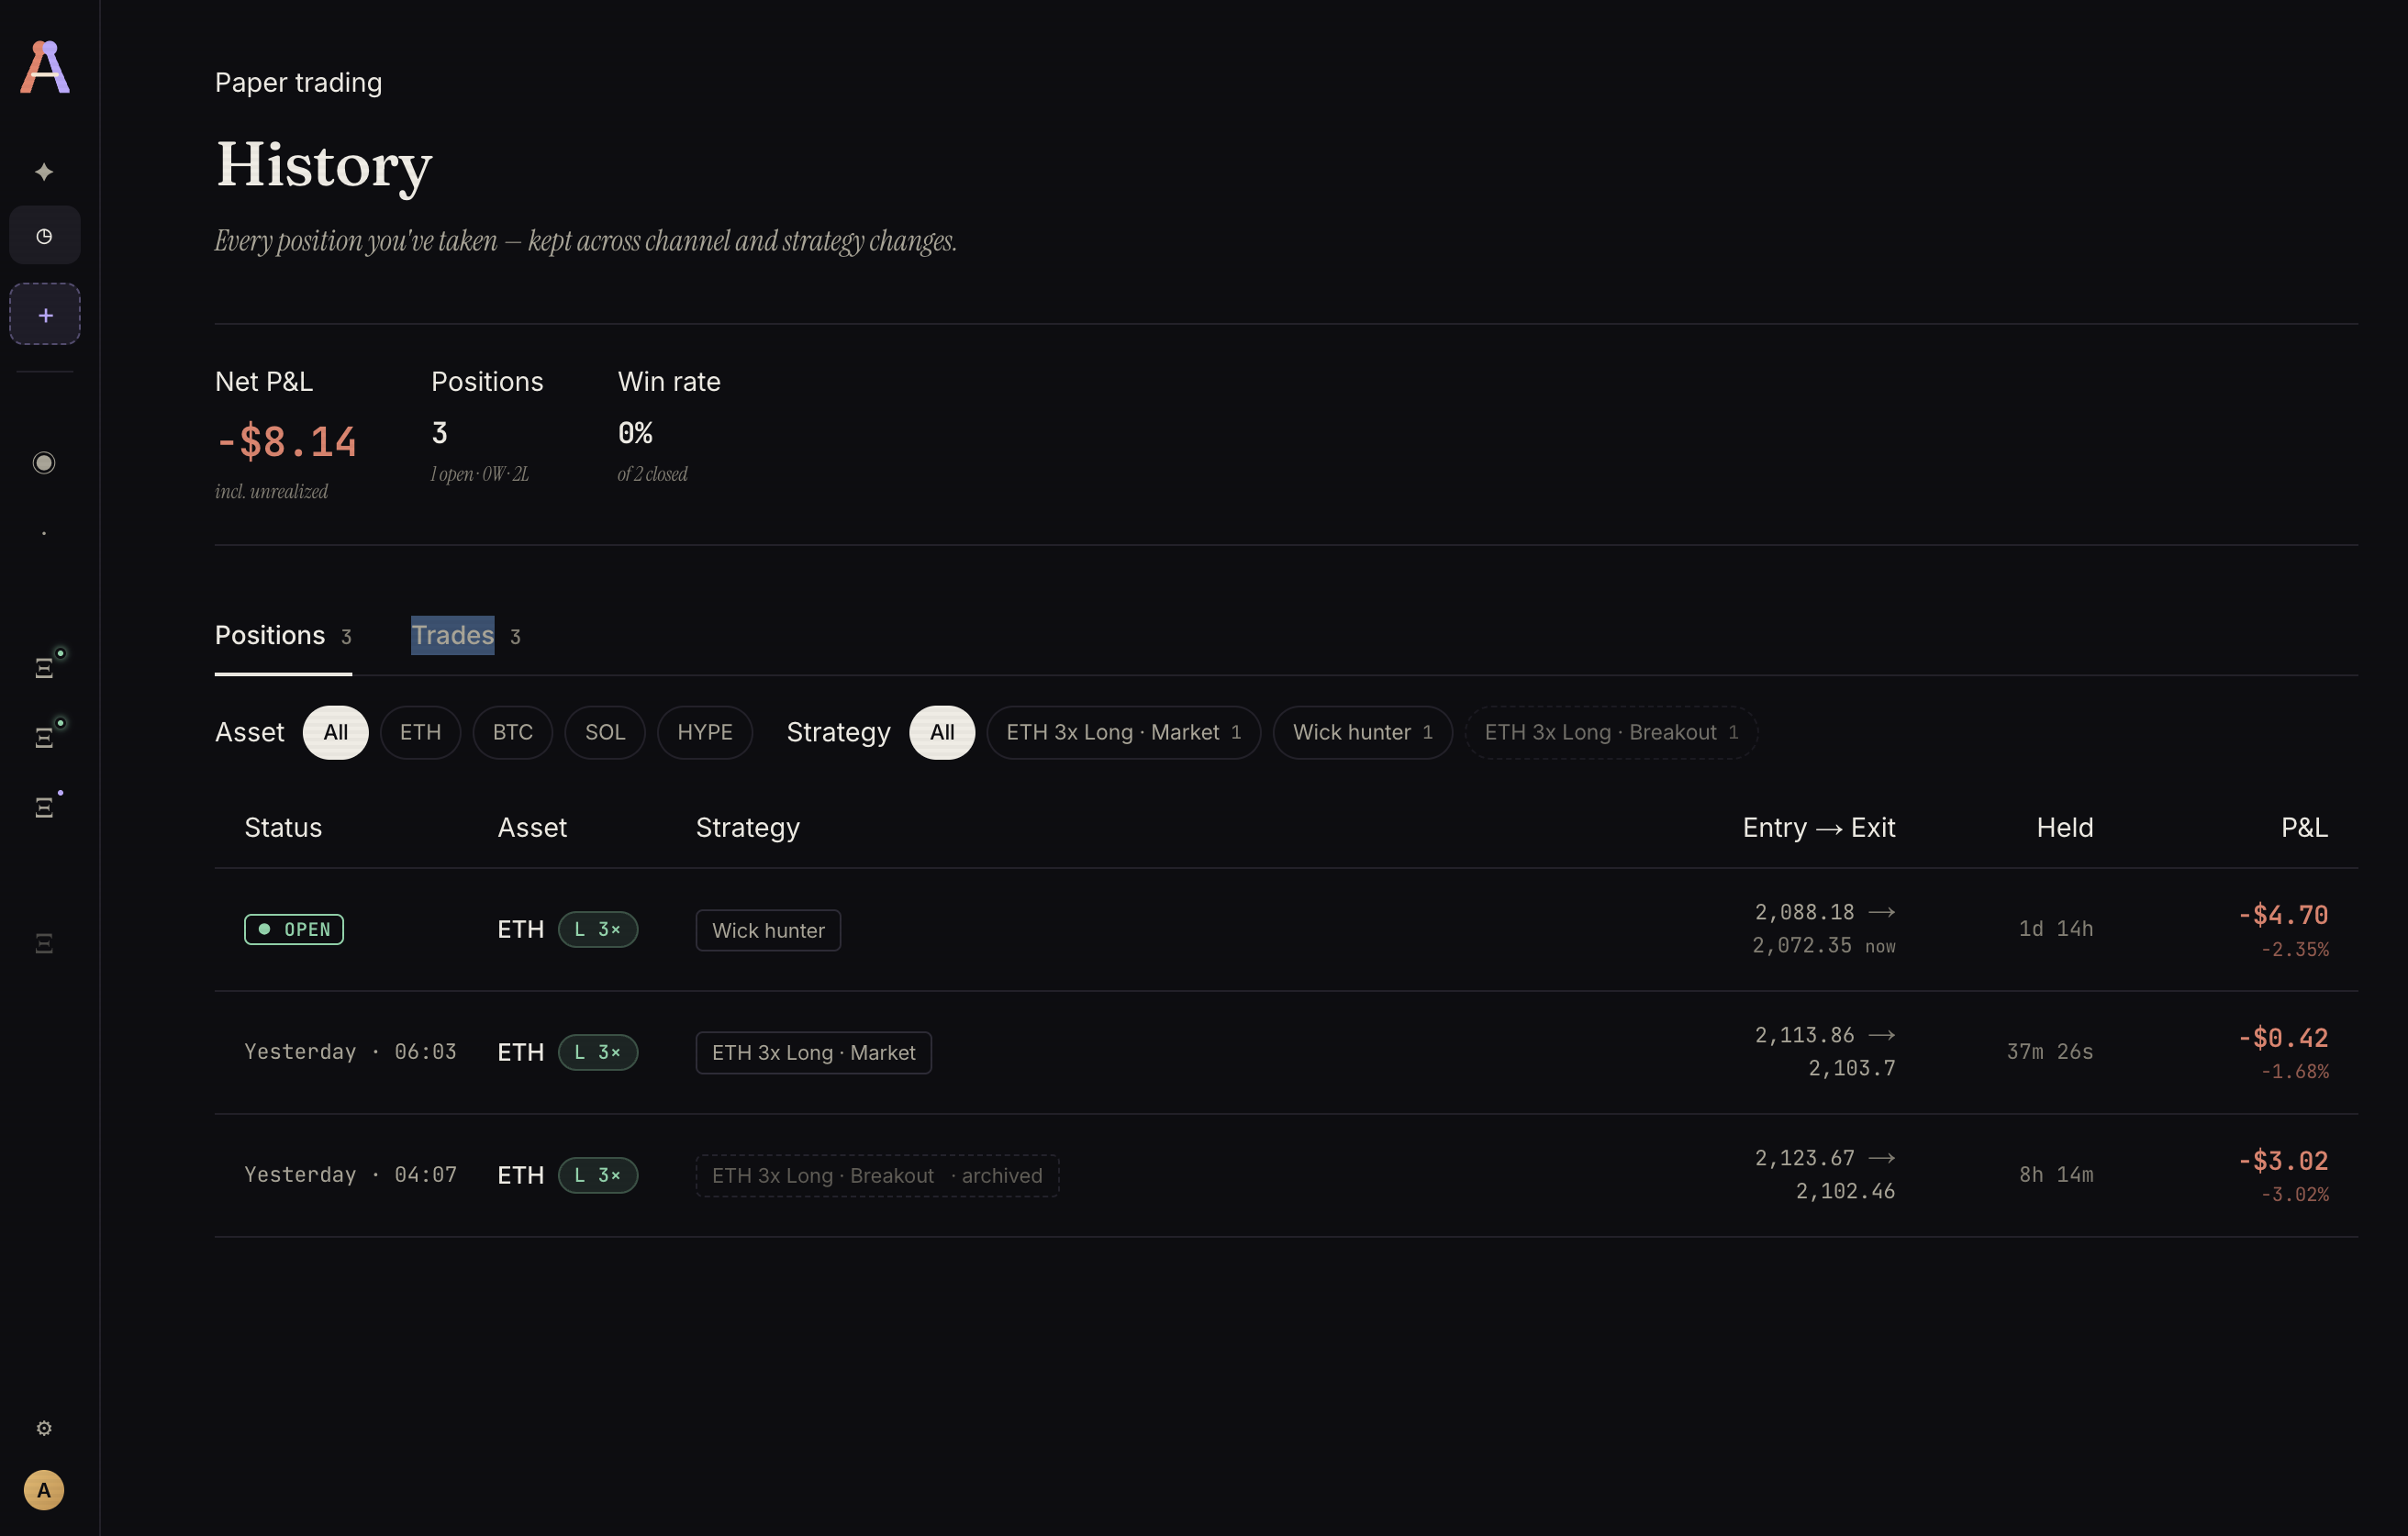Select the clock History icon in sidebar
This screenshot has width=2408, height=1536.
click(45, 236)
